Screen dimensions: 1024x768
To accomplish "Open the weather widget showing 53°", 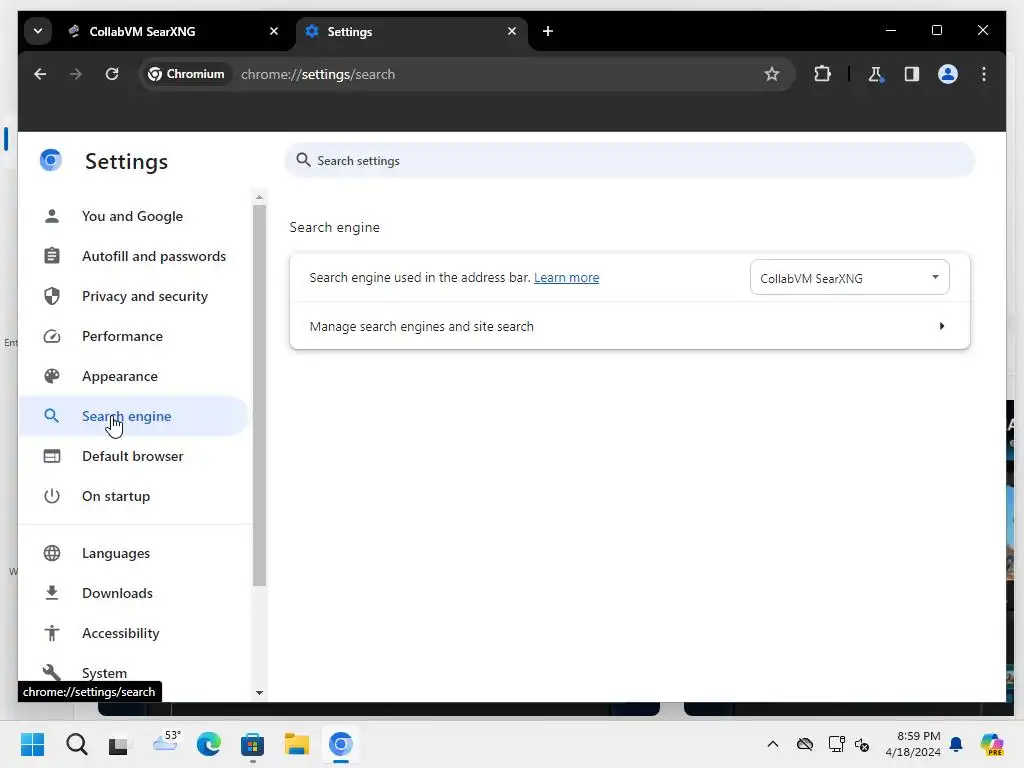I will pos(166,742).
